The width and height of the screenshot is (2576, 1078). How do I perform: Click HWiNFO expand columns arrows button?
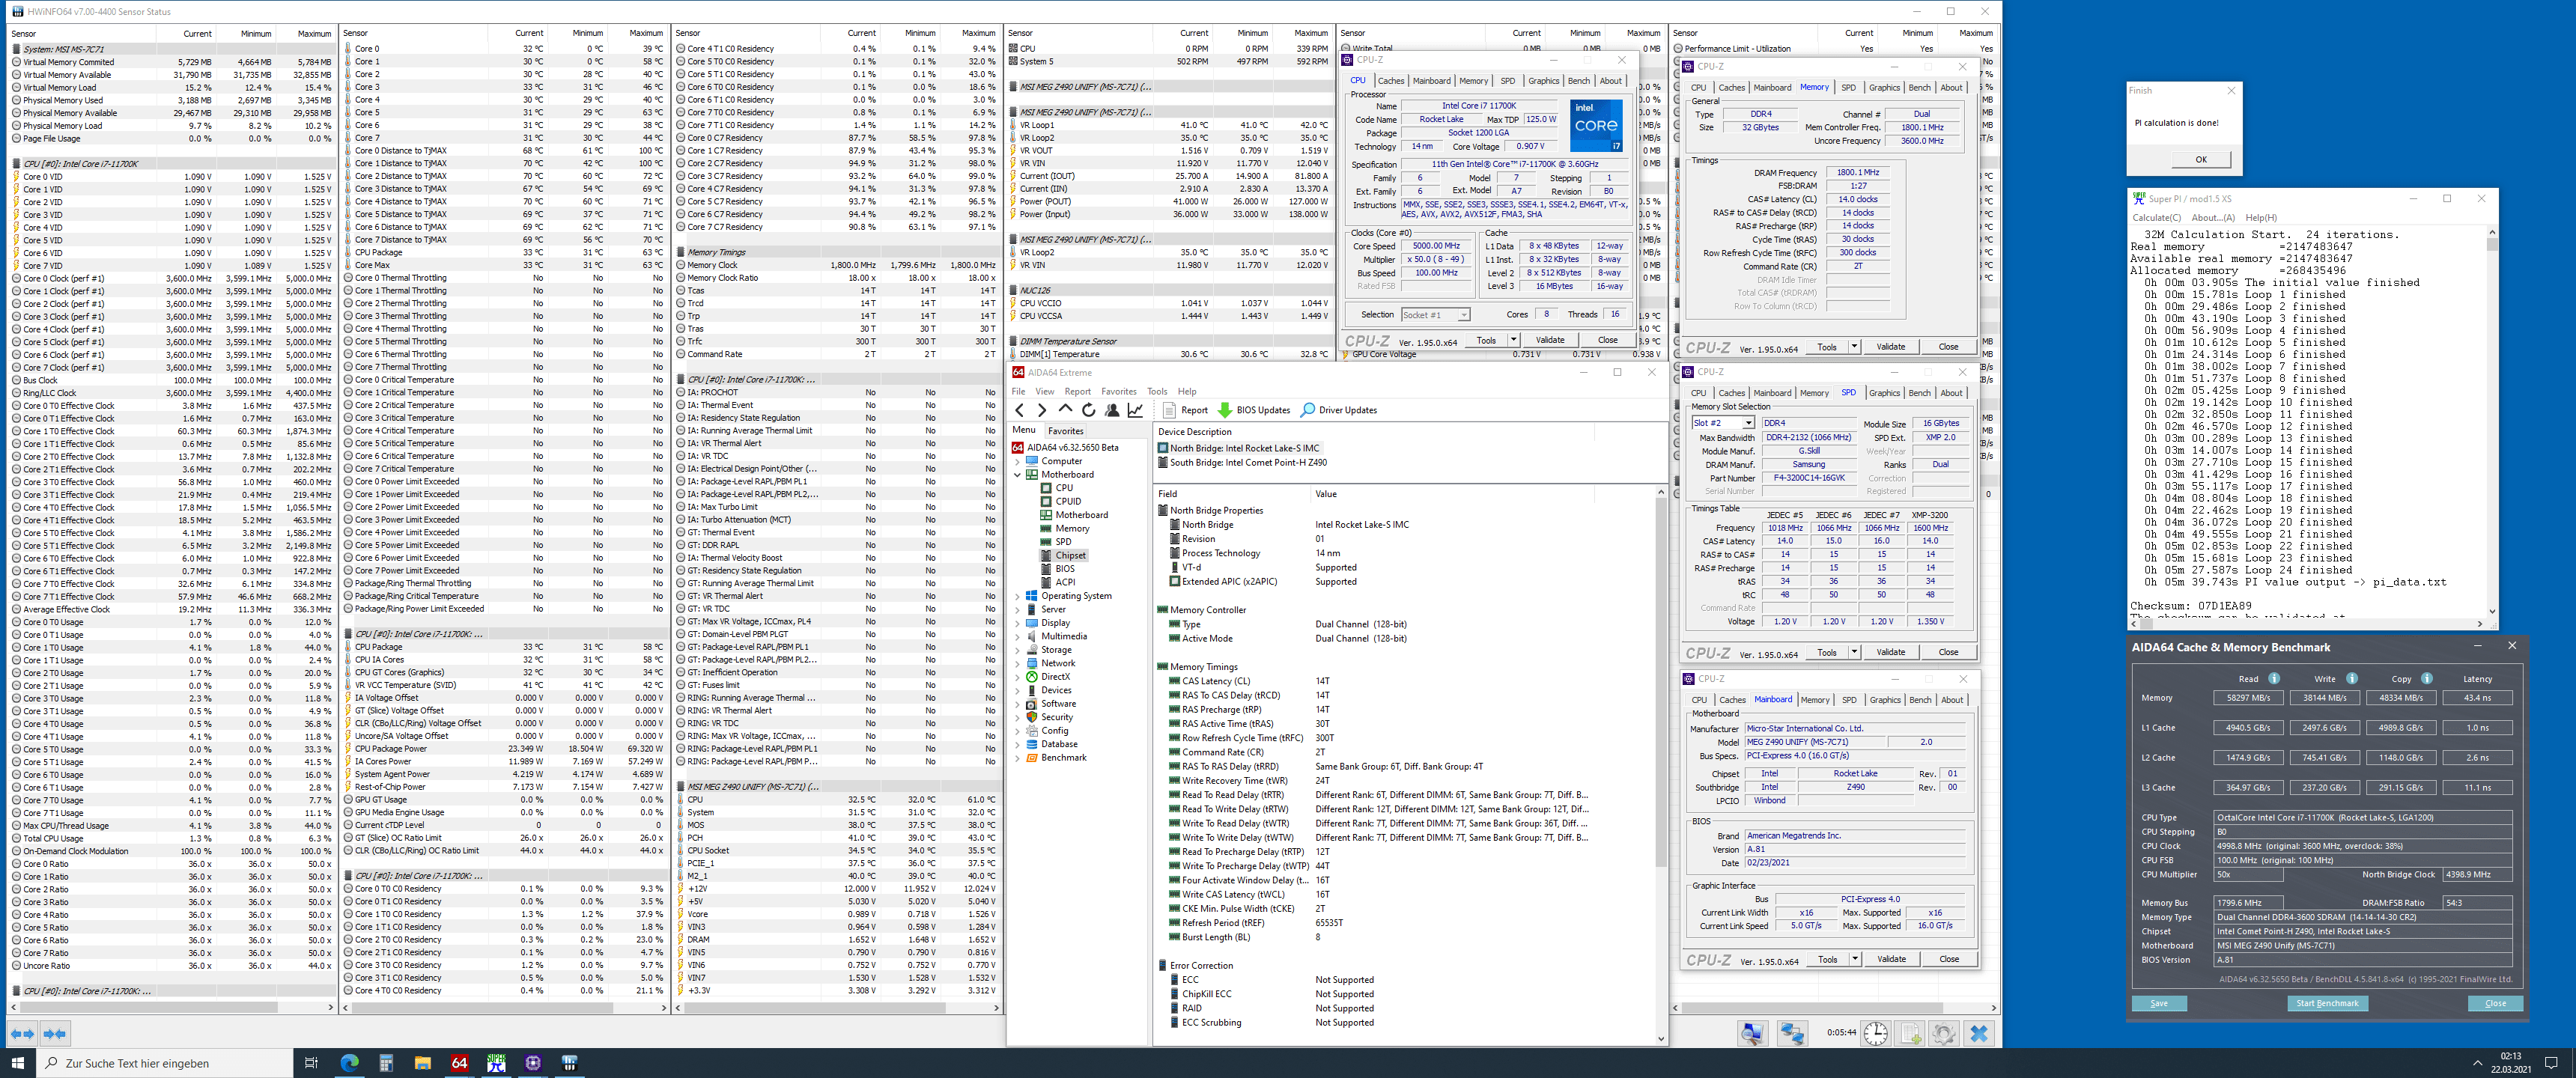coord(22,1033)
